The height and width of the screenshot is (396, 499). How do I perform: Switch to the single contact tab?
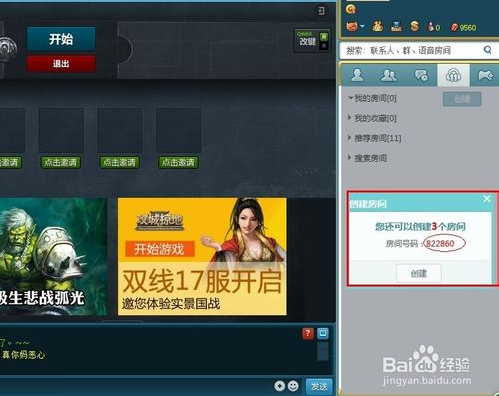(x=357, y=75)
